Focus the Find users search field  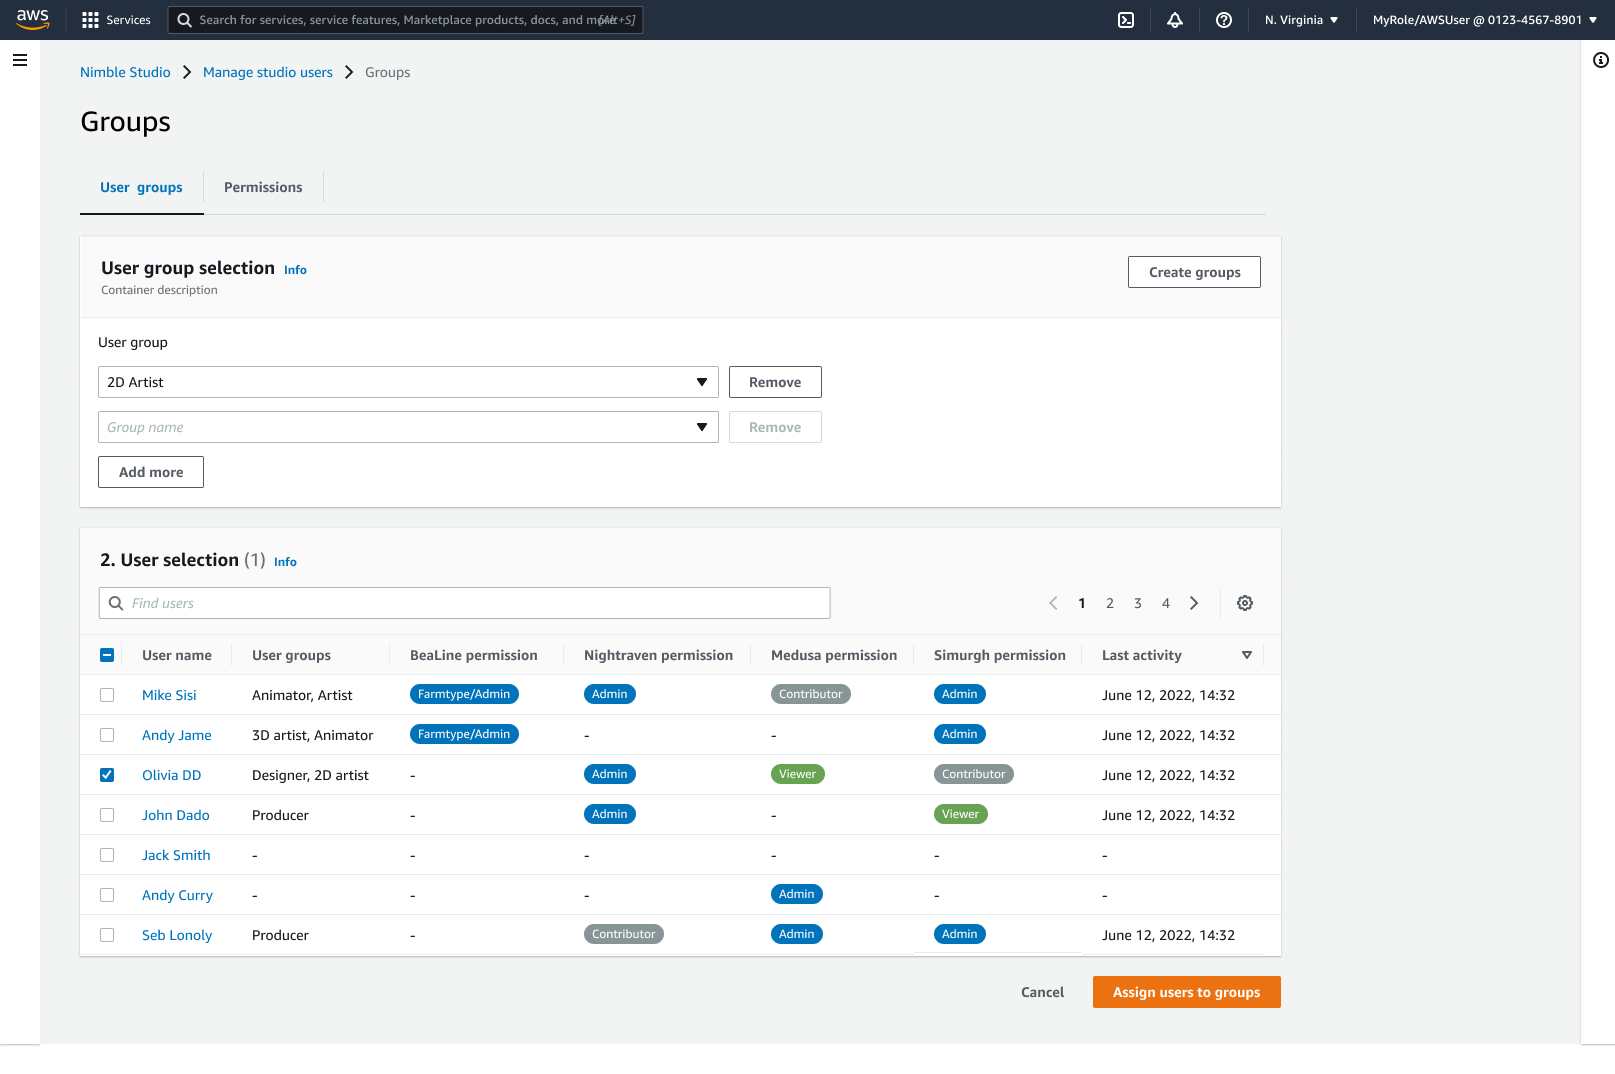465,603
